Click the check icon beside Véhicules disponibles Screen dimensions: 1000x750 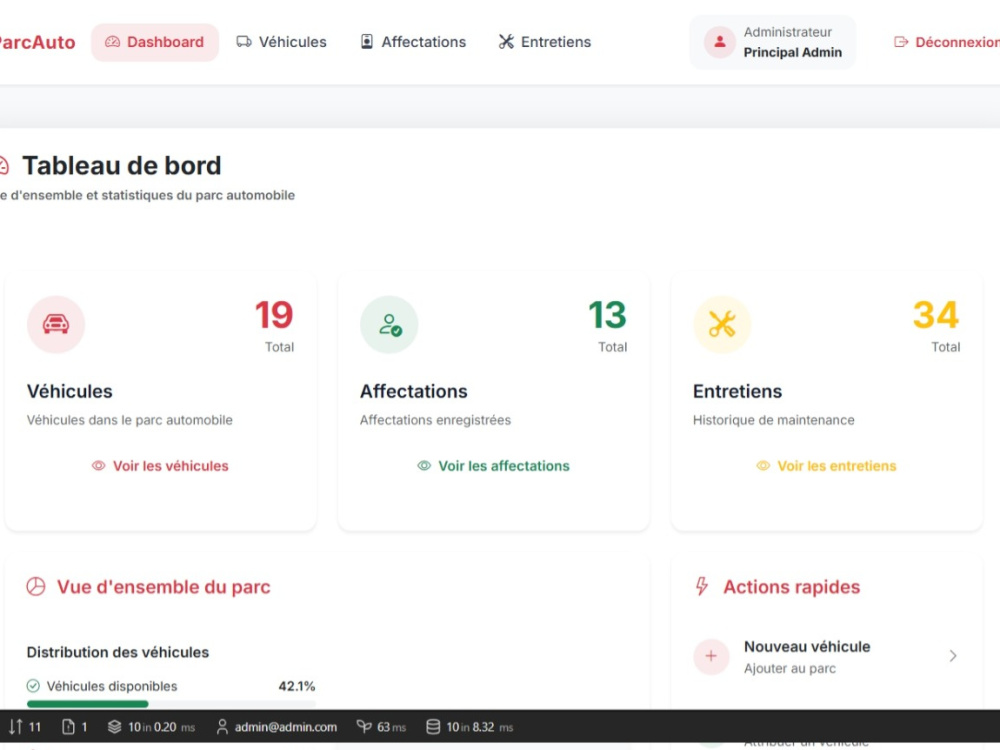click(33, 686)
